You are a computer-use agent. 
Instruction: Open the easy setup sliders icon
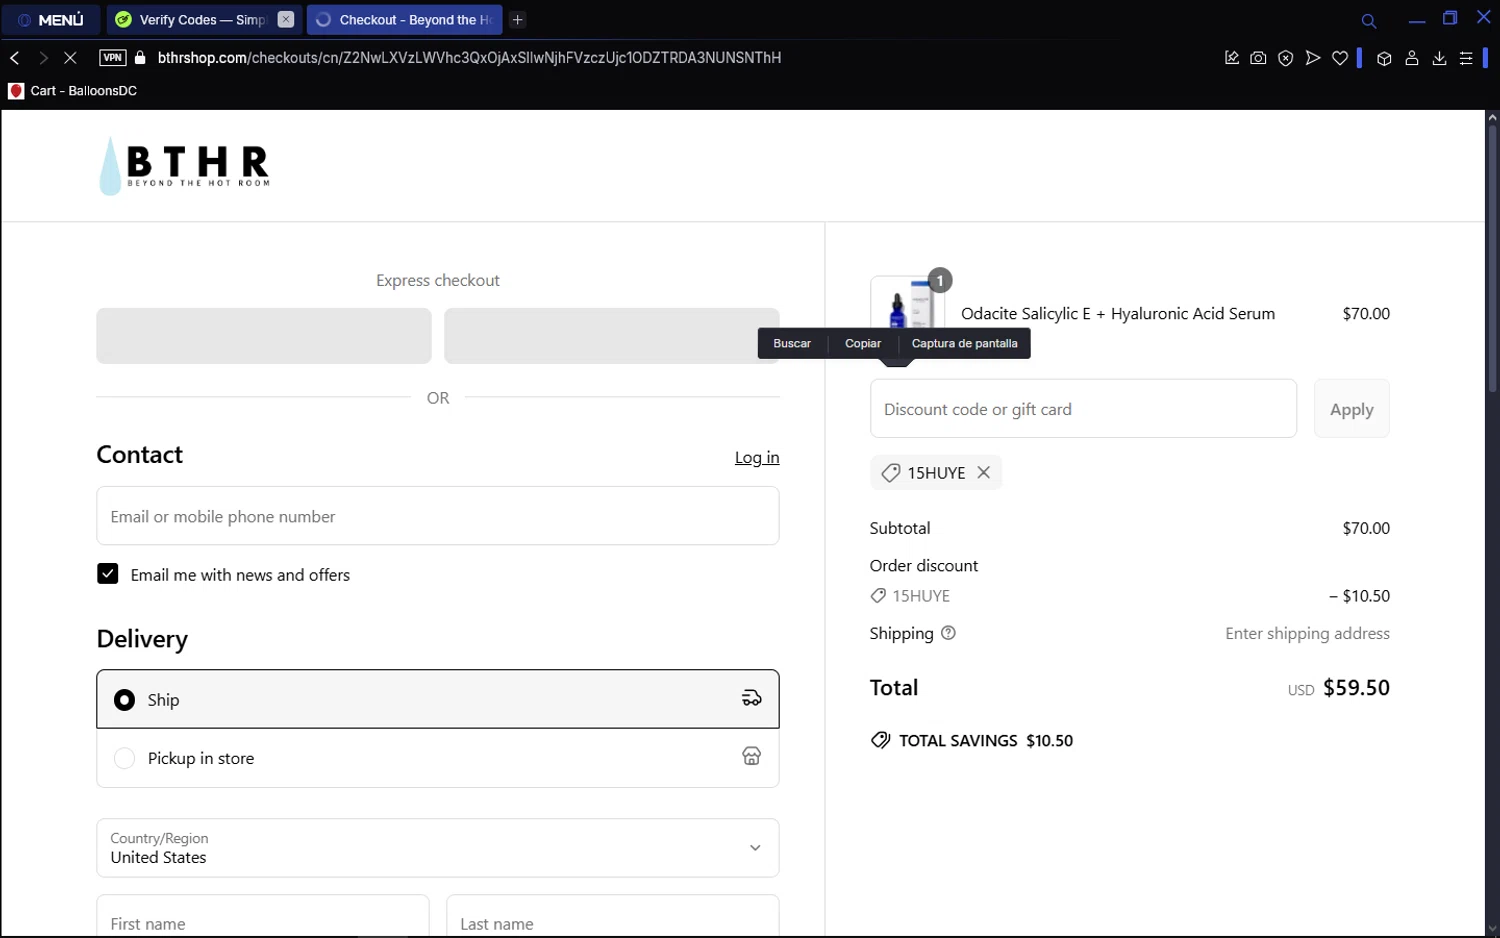(x=1466, y=58)
